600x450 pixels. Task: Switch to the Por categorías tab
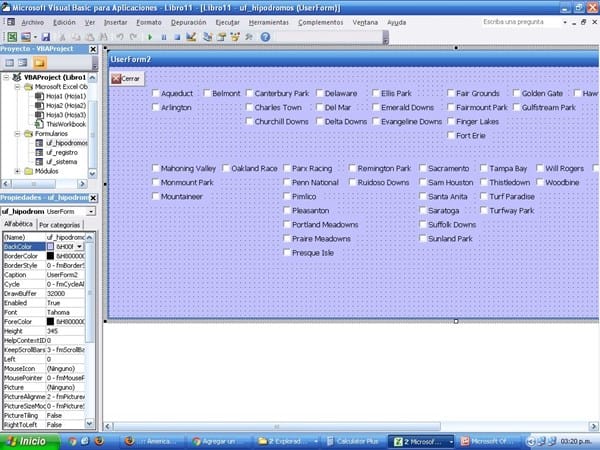(x=60, y=225)
